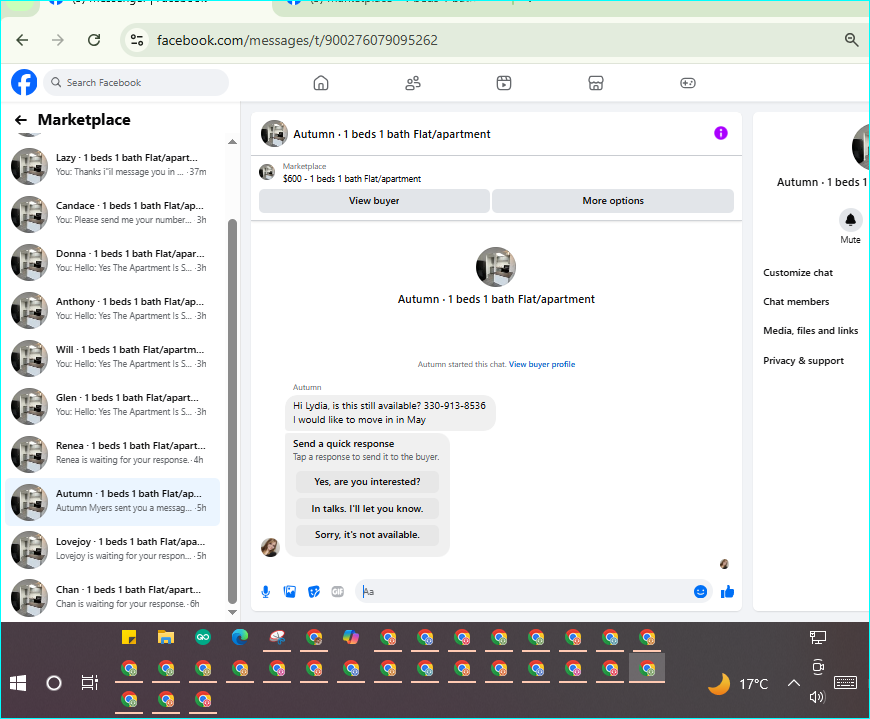Image resolution: width=870 pixels, height=719 pixels.
Task: Click the '$600 - 1 beds 1 bath Flat/apartment' listing
Action: (352, 179)
